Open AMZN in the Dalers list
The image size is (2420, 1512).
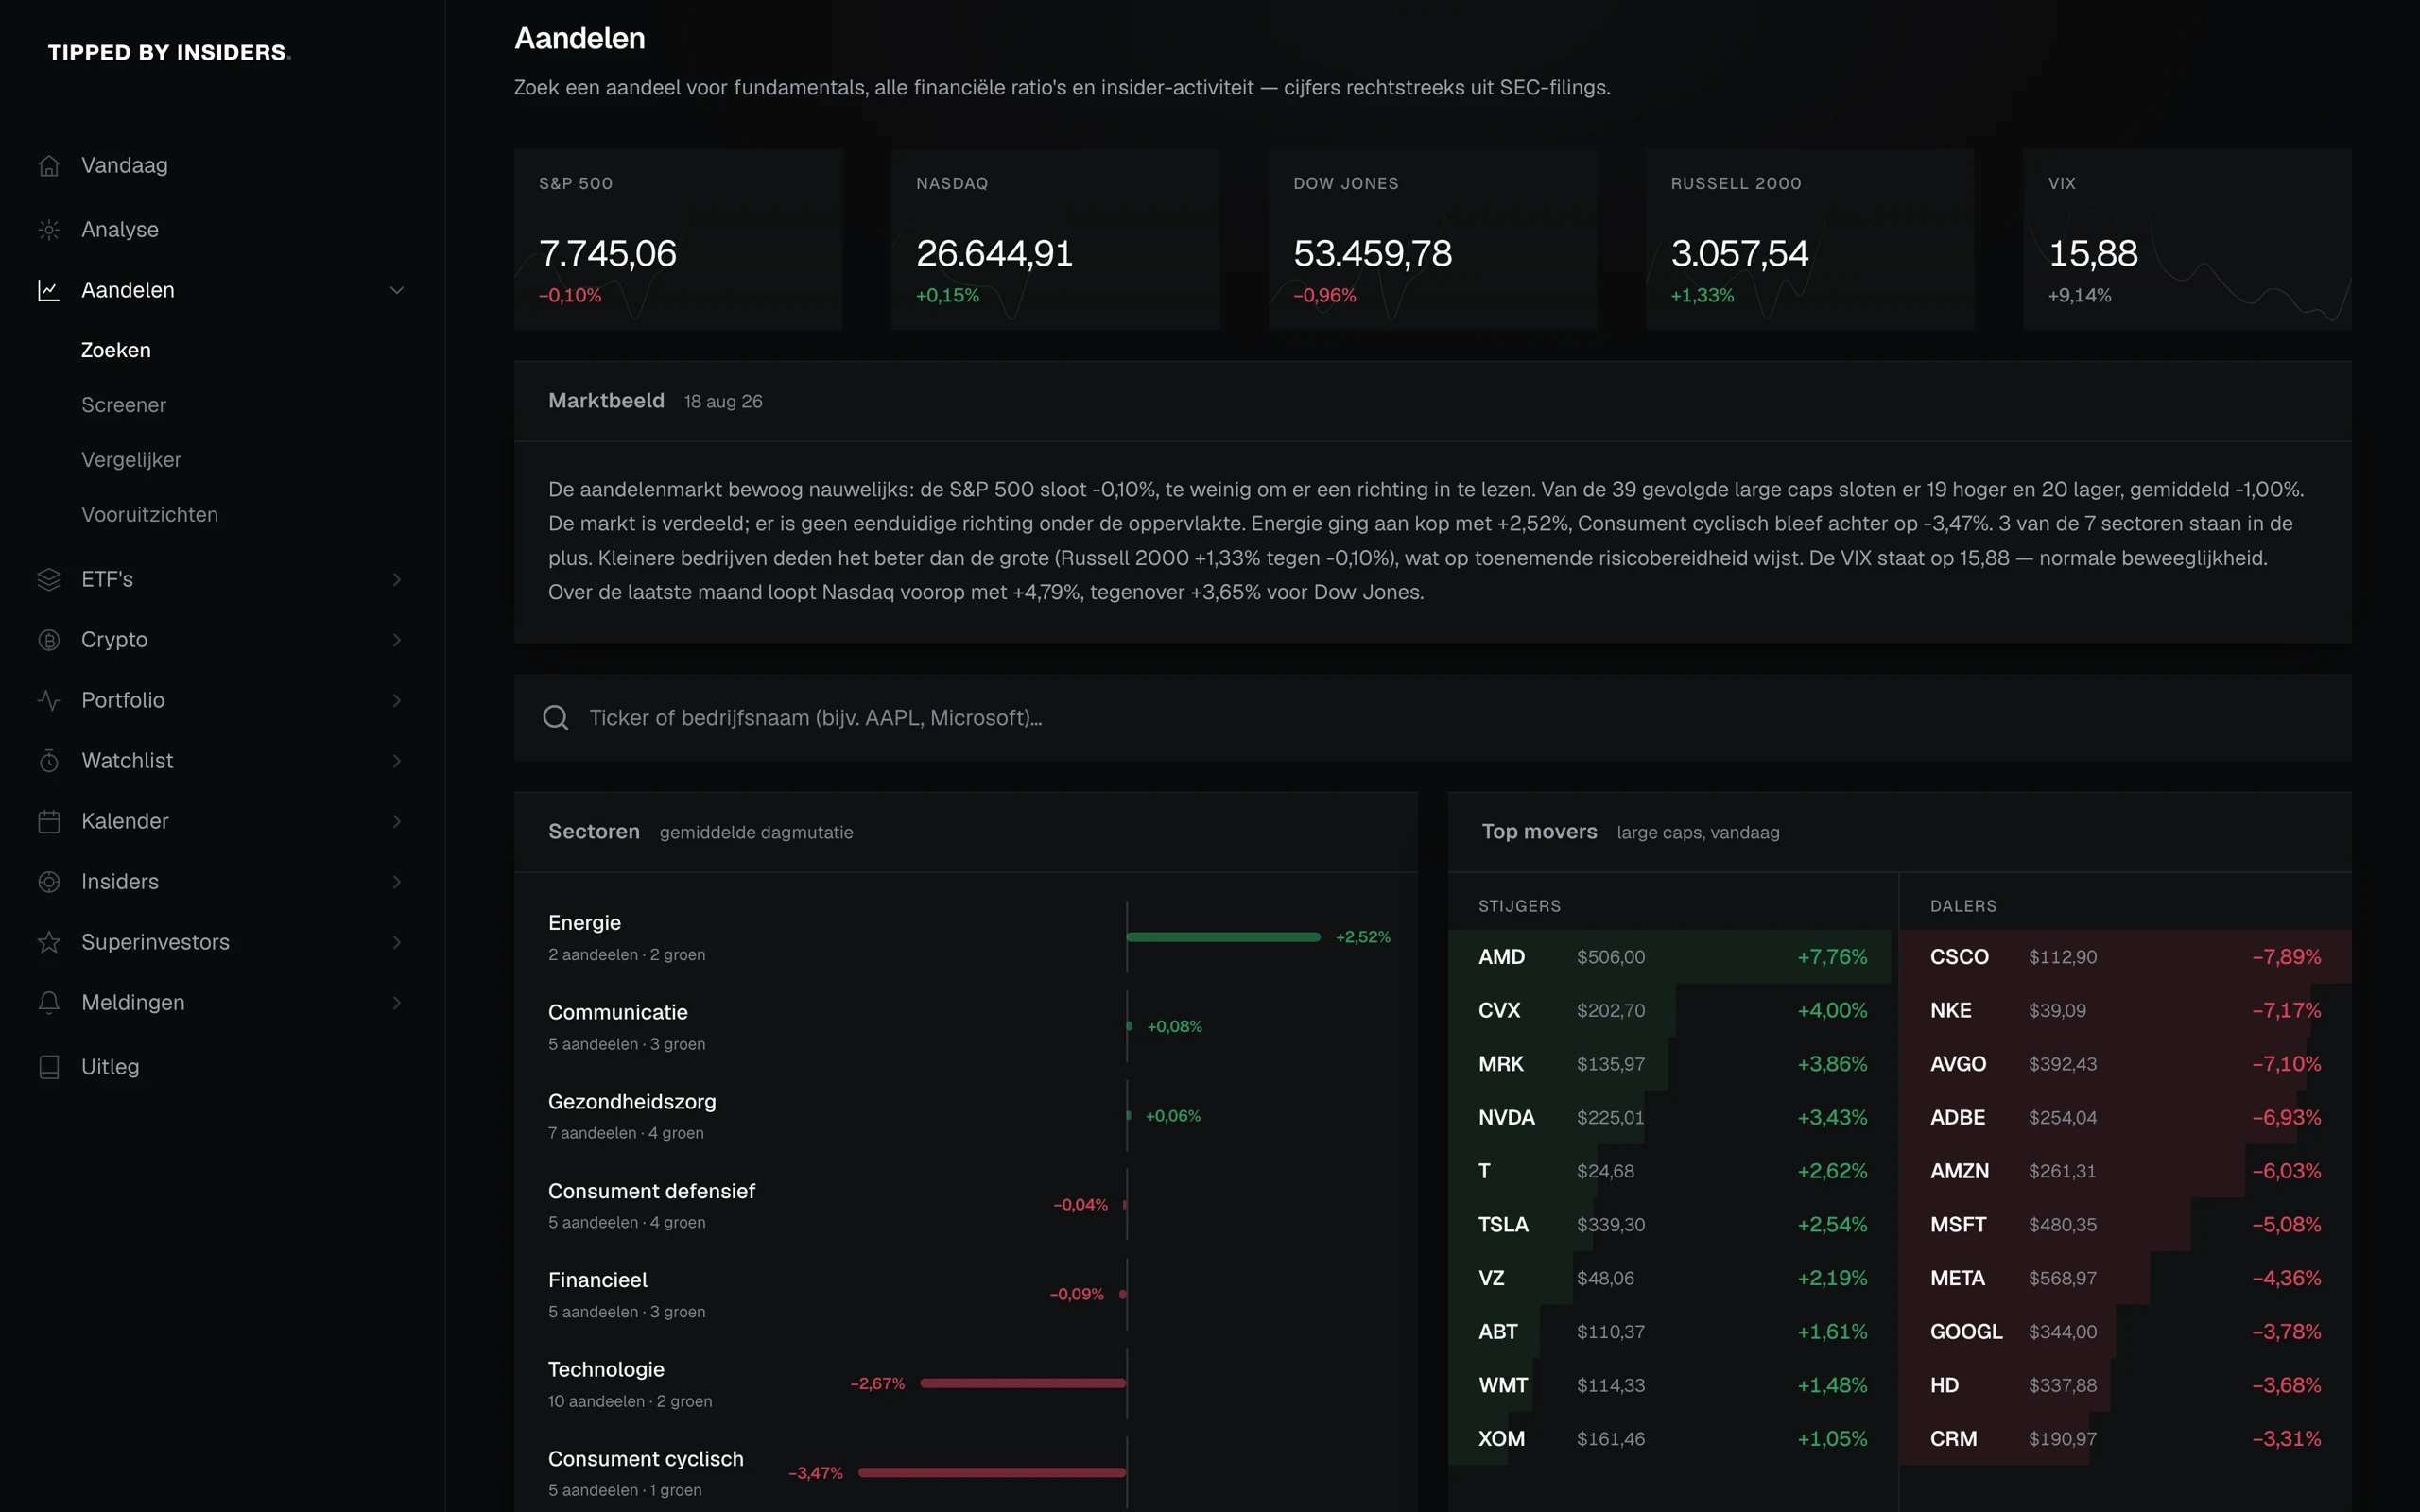(2126, 1171)
